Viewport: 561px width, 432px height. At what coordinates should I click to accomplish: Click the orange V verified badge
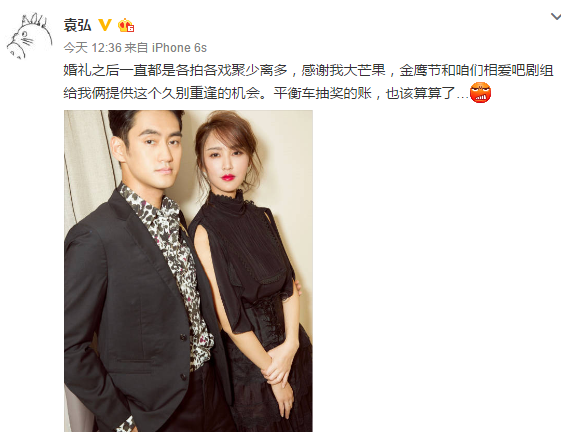105,25
